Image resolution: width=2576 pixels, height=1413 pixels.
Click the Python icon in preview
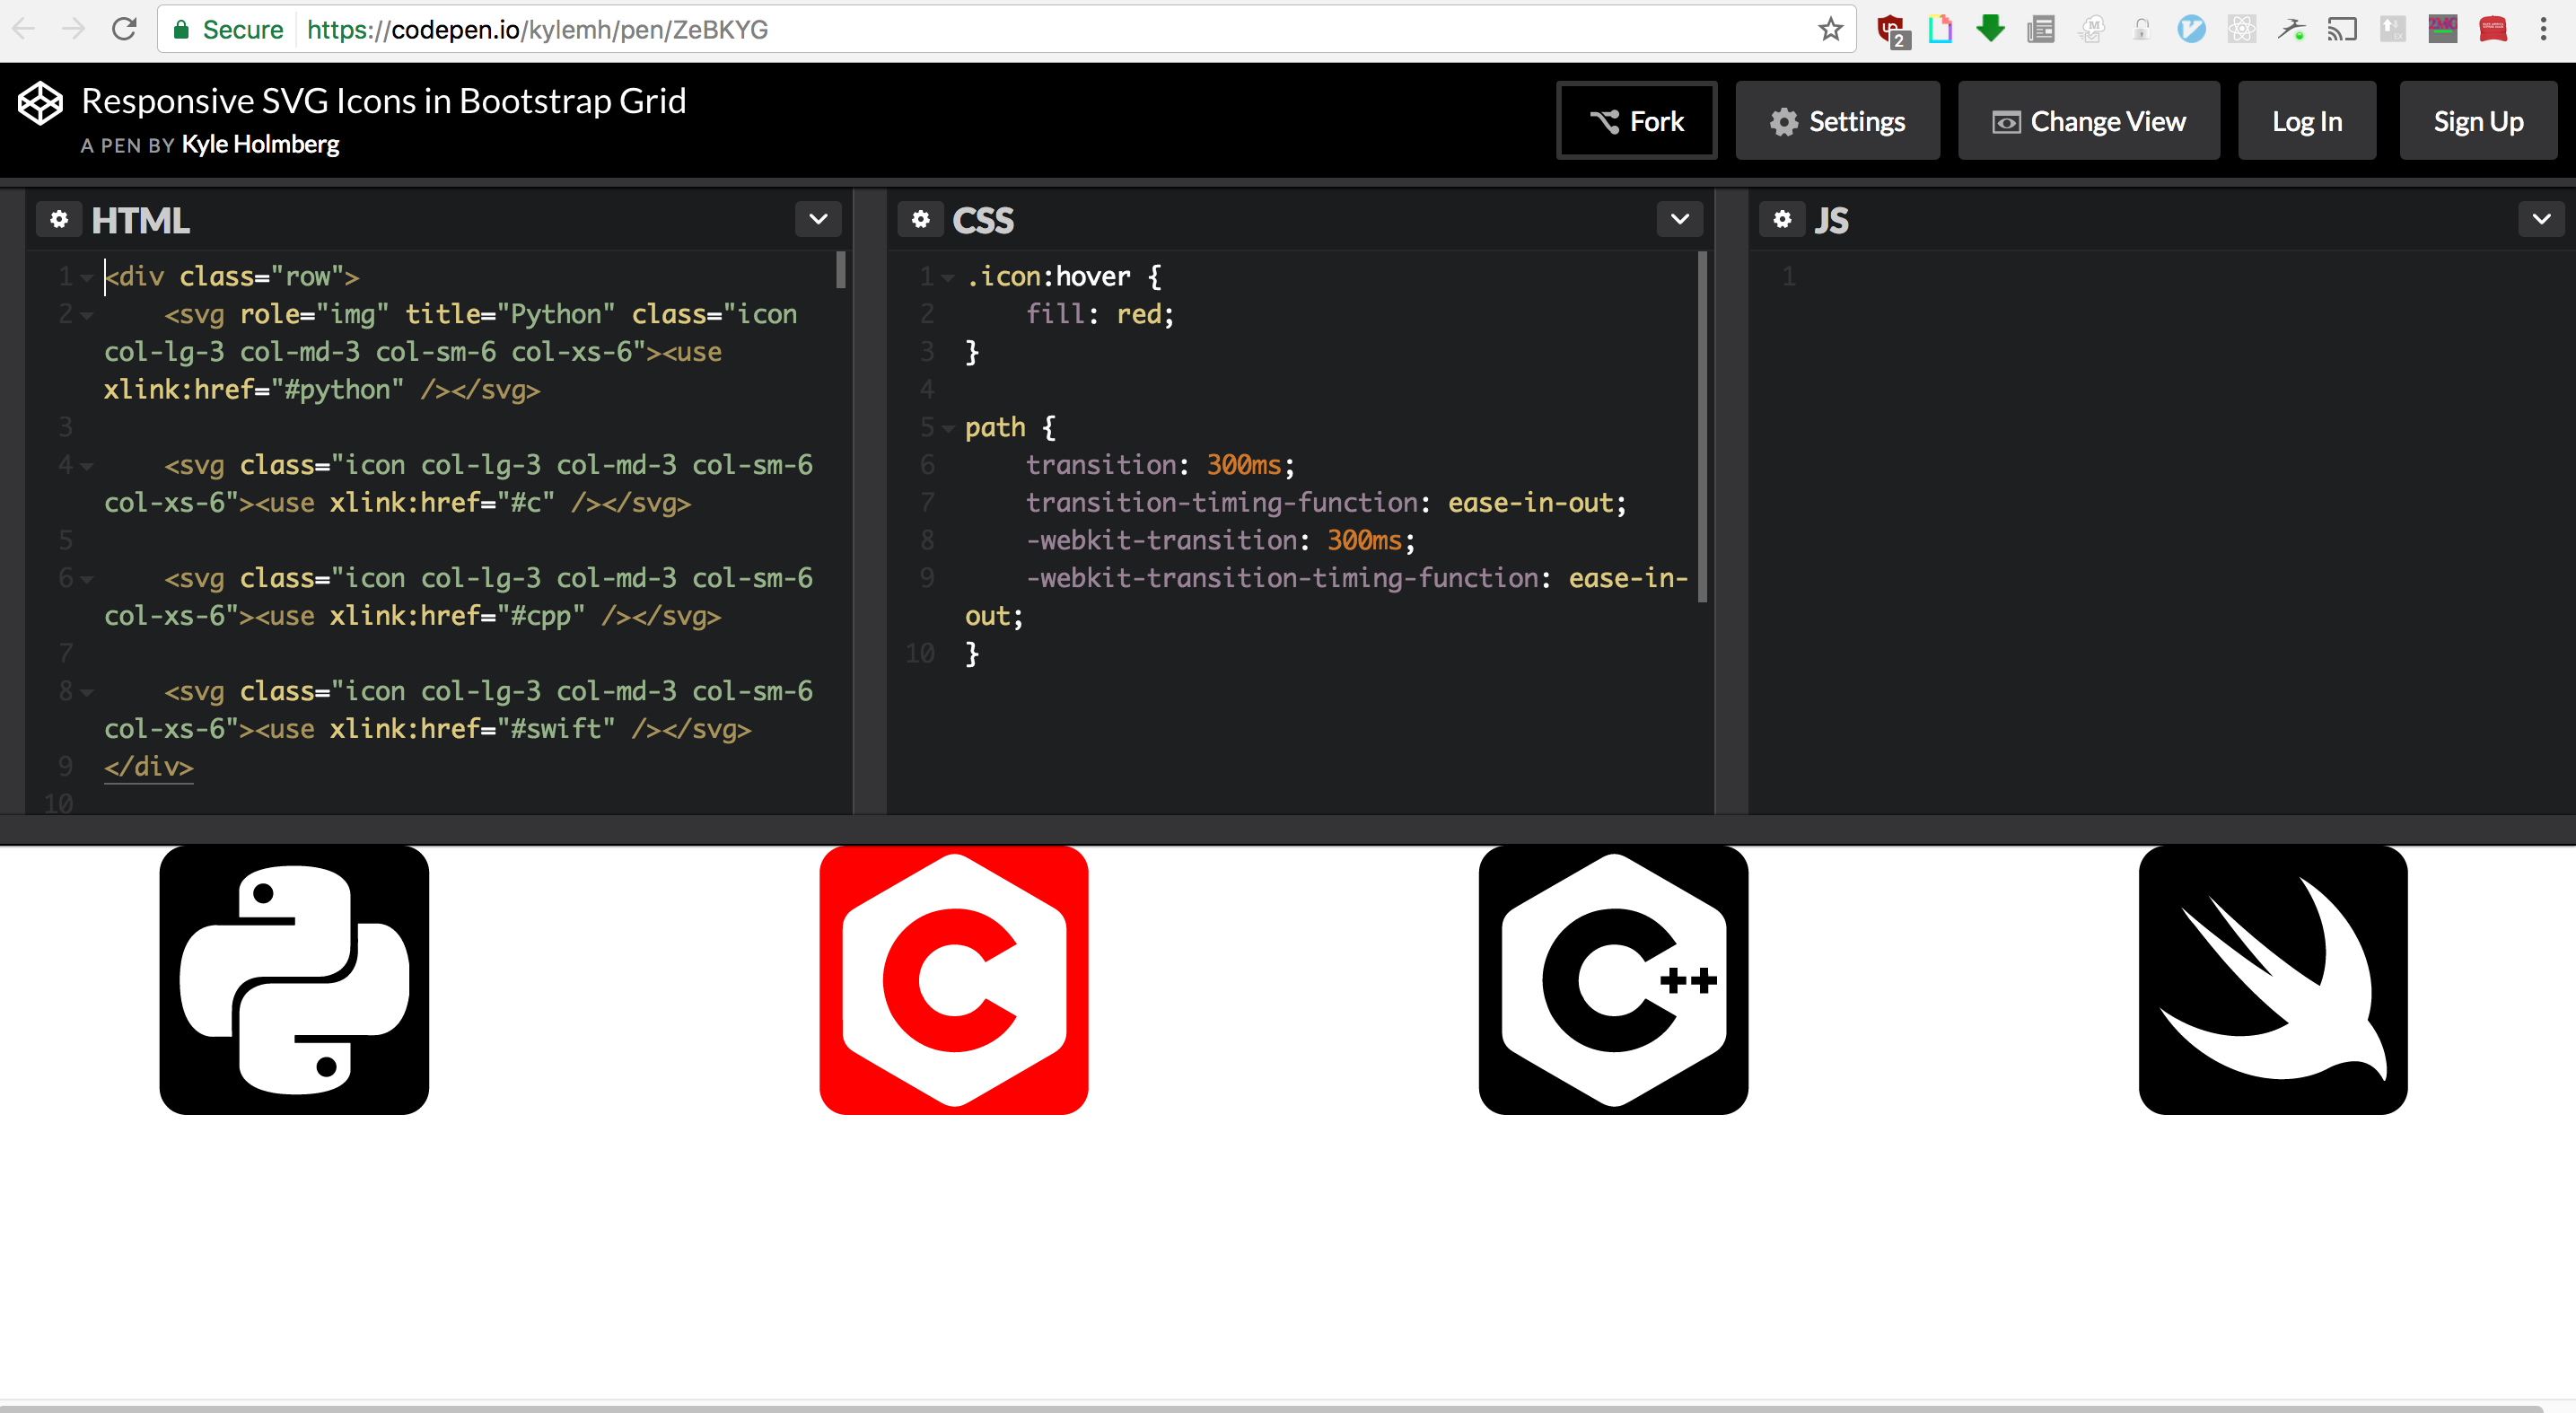[294, 980]
